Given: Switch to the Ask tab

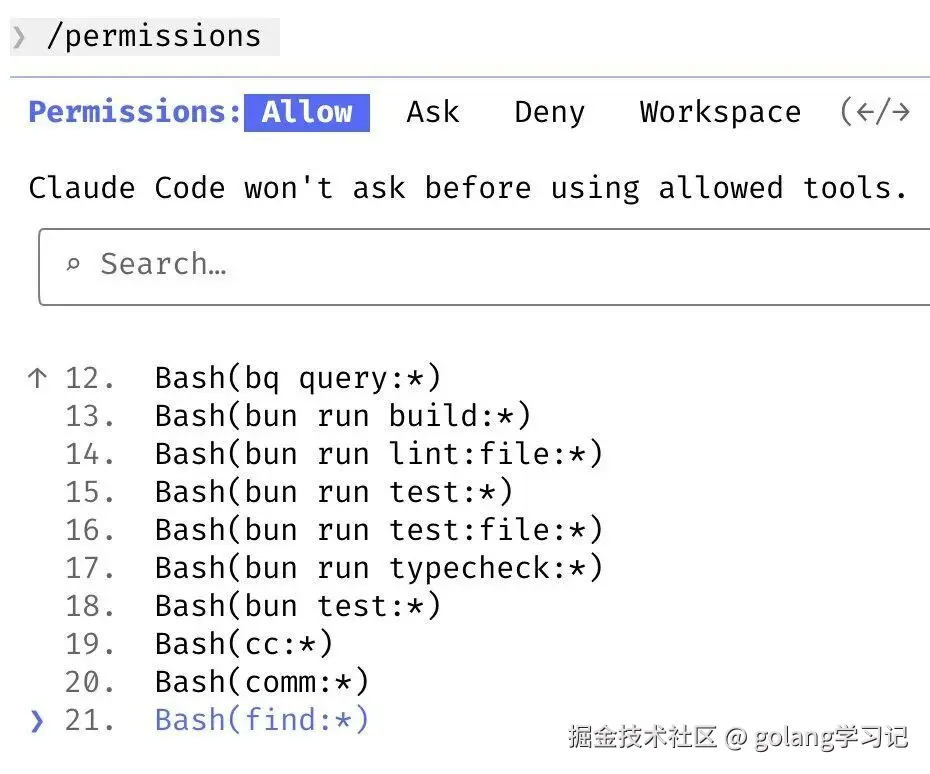Looking at the screenshot, I should click(x=432, y=112).
